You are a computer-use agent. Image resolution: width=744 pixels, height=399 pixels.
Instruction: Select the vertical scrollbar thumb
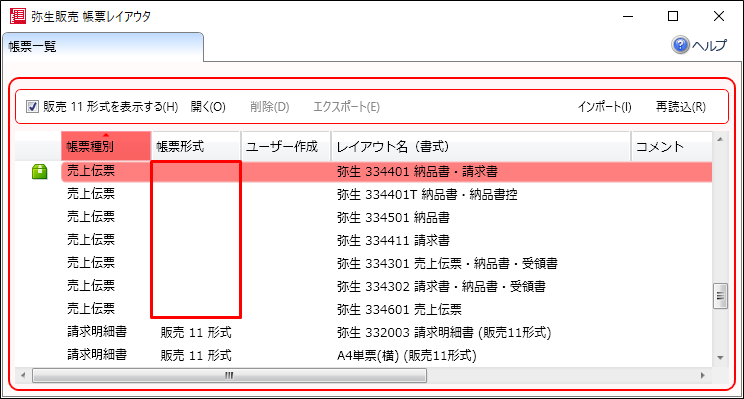coord(720,296)
